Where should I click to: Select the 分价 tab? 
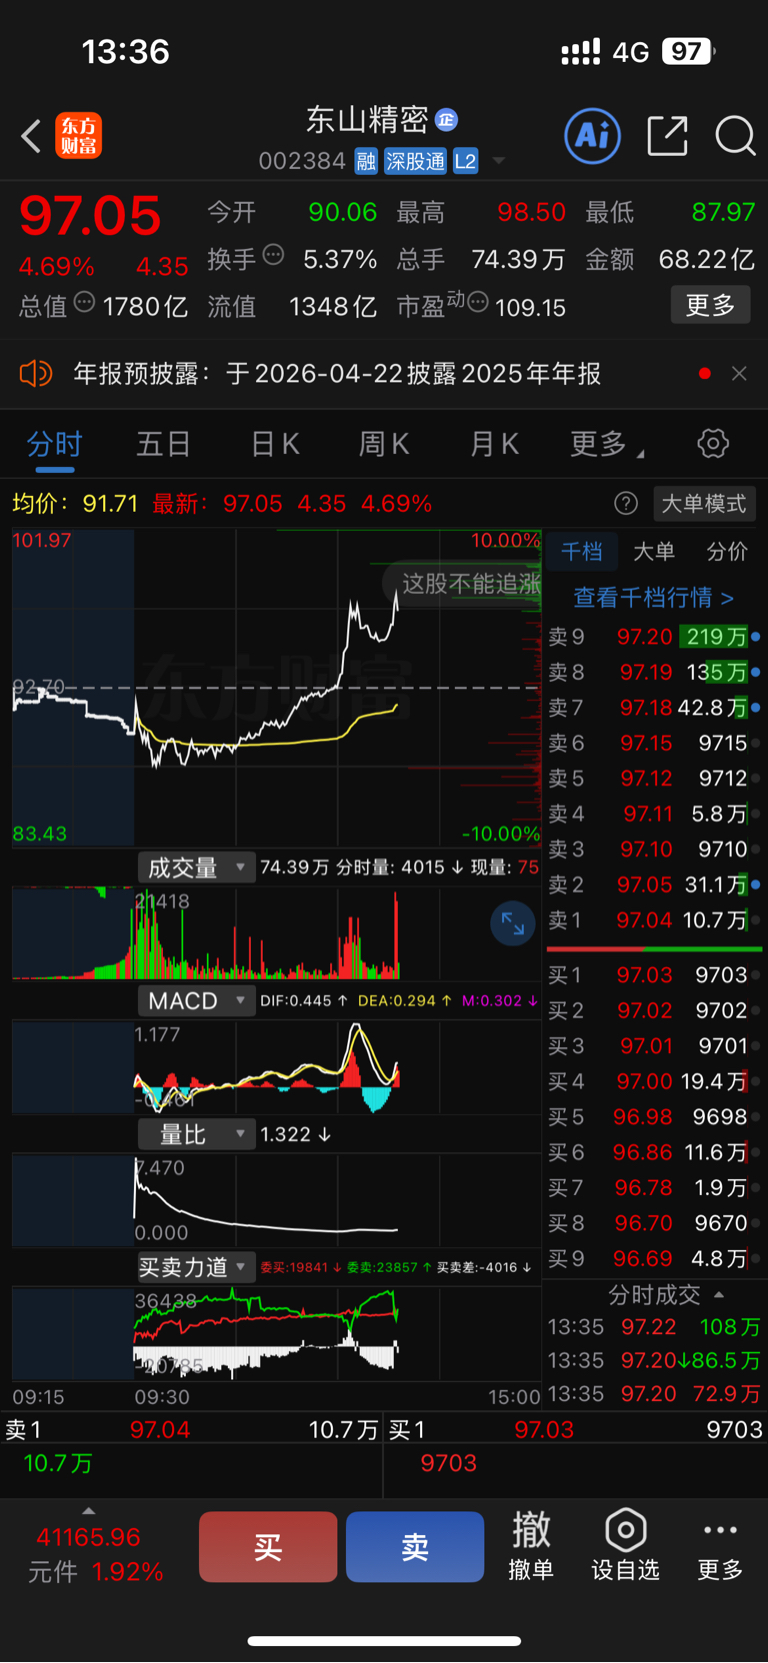pyautogui.click(x=727, y=552)
